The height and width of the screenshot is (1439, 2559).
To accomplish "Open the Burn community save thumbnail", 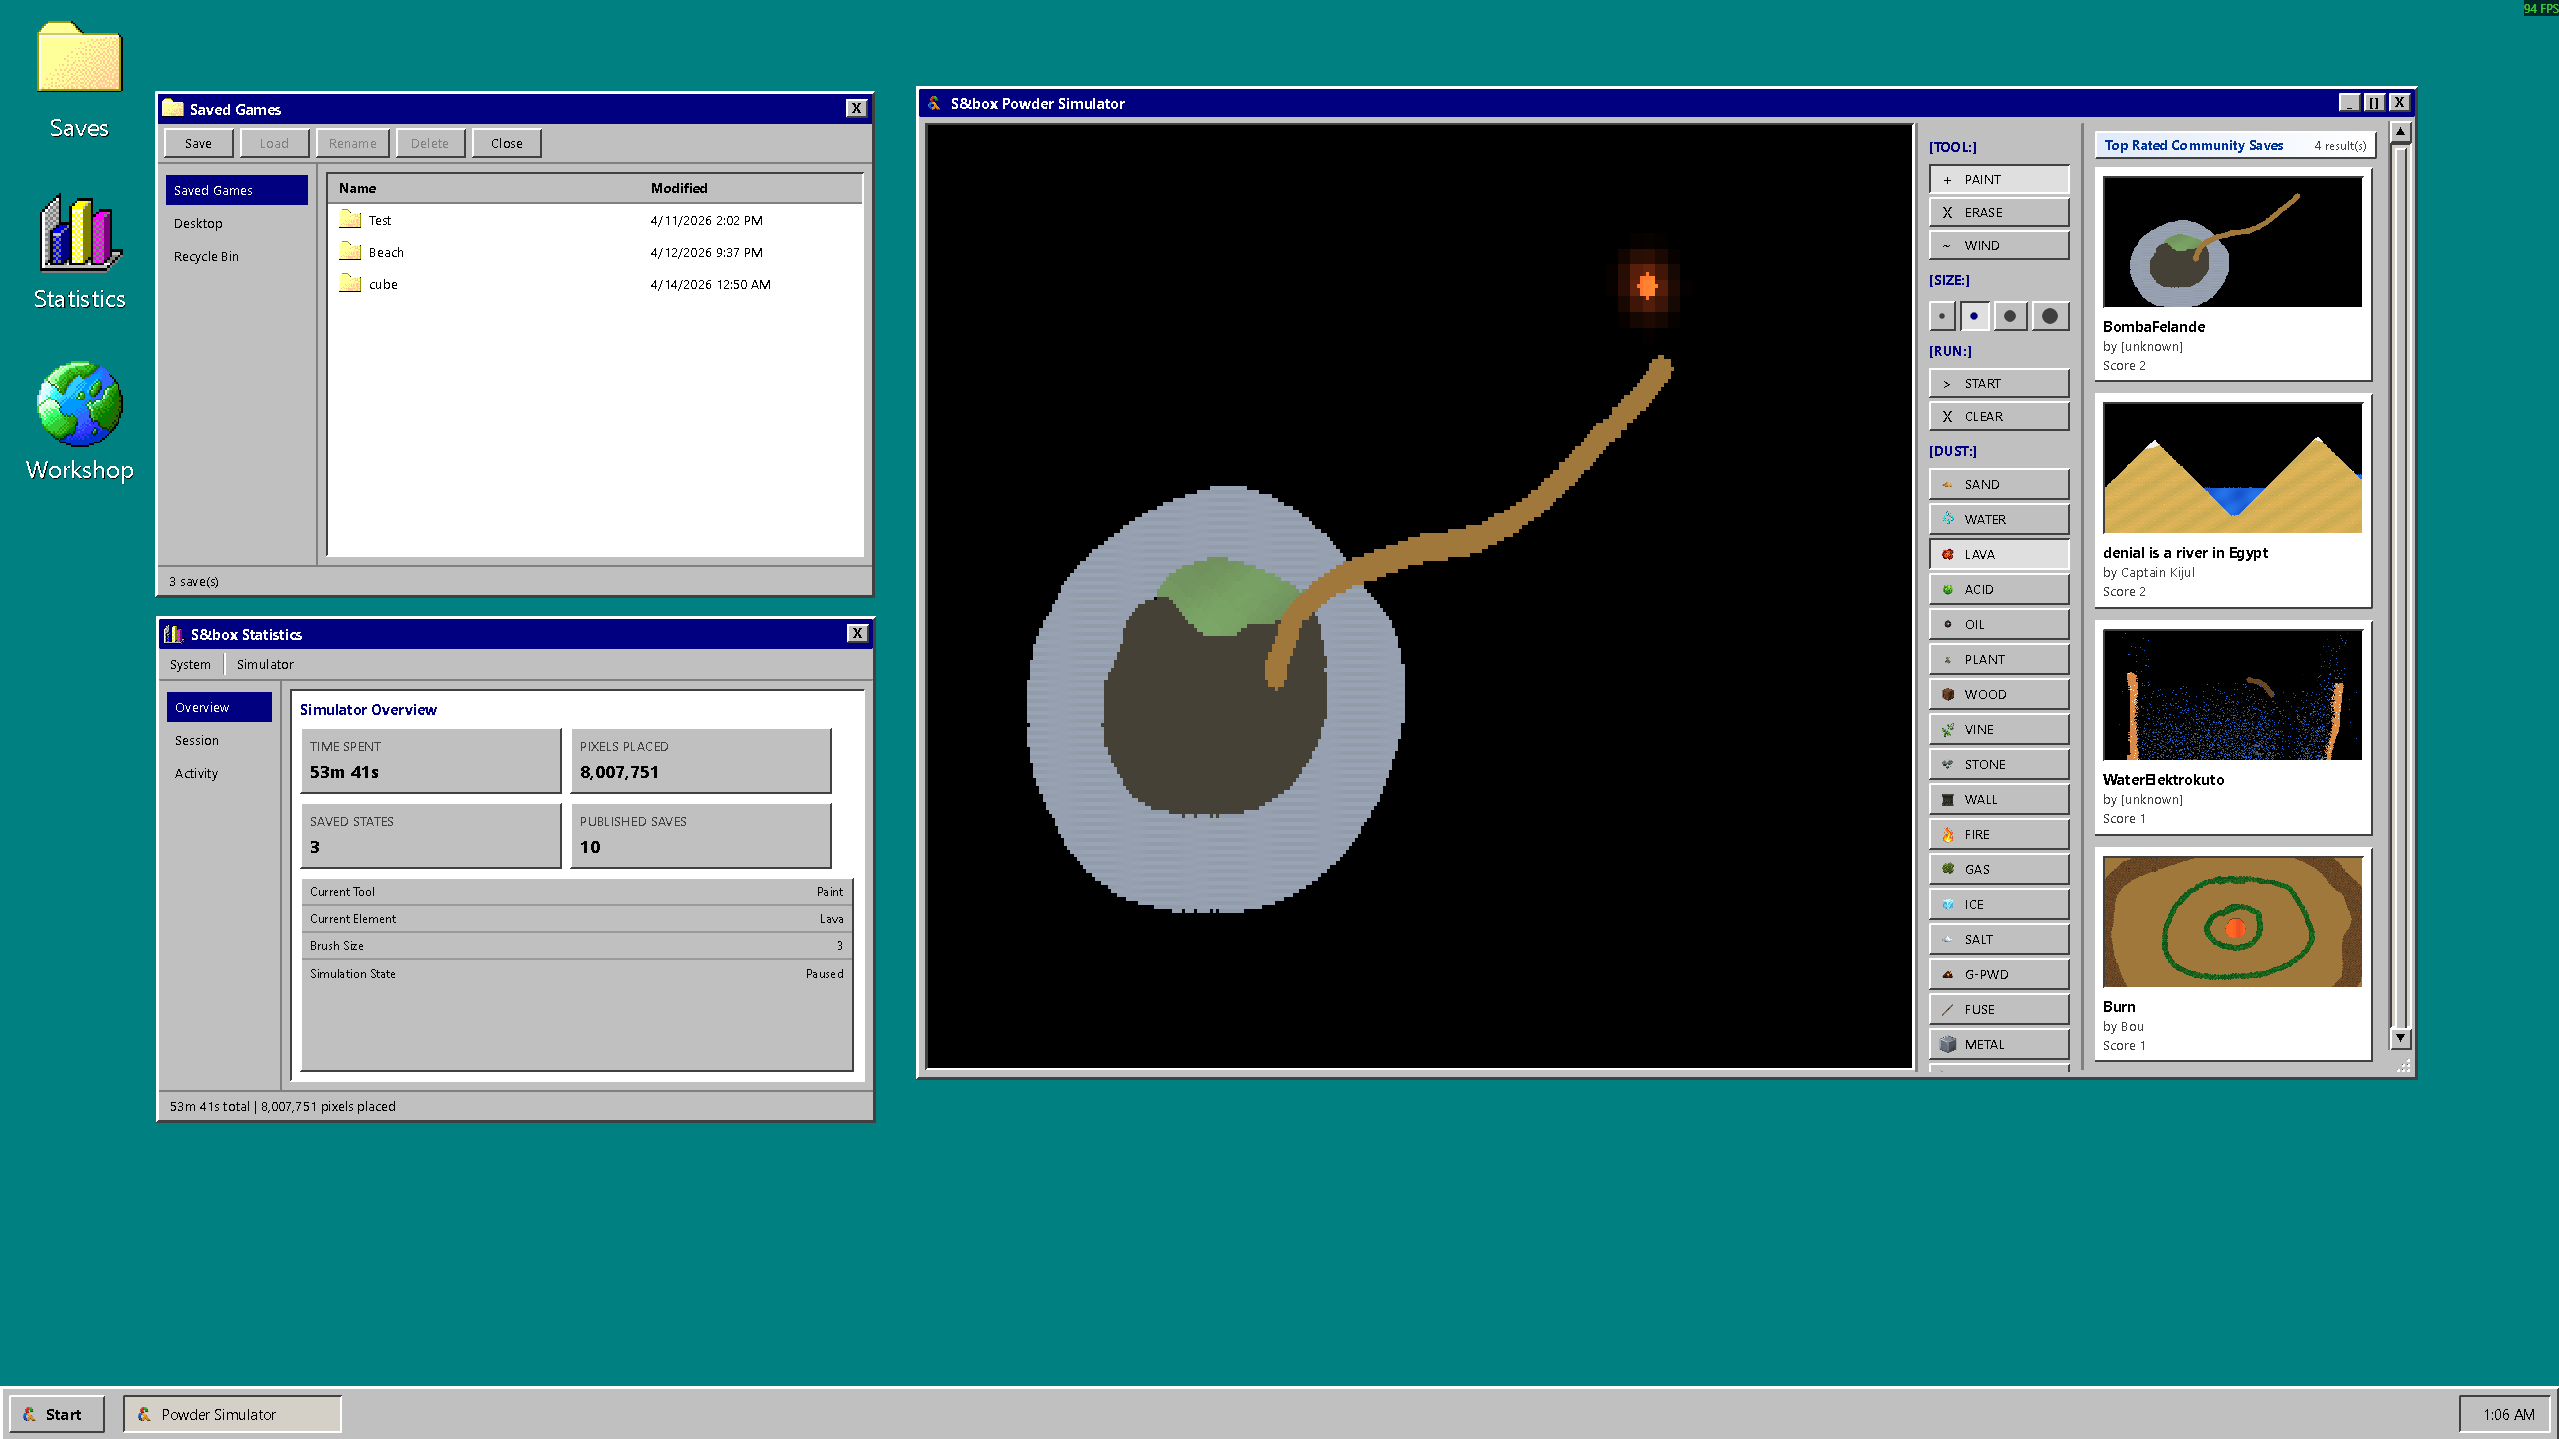I will [2232, 921].
